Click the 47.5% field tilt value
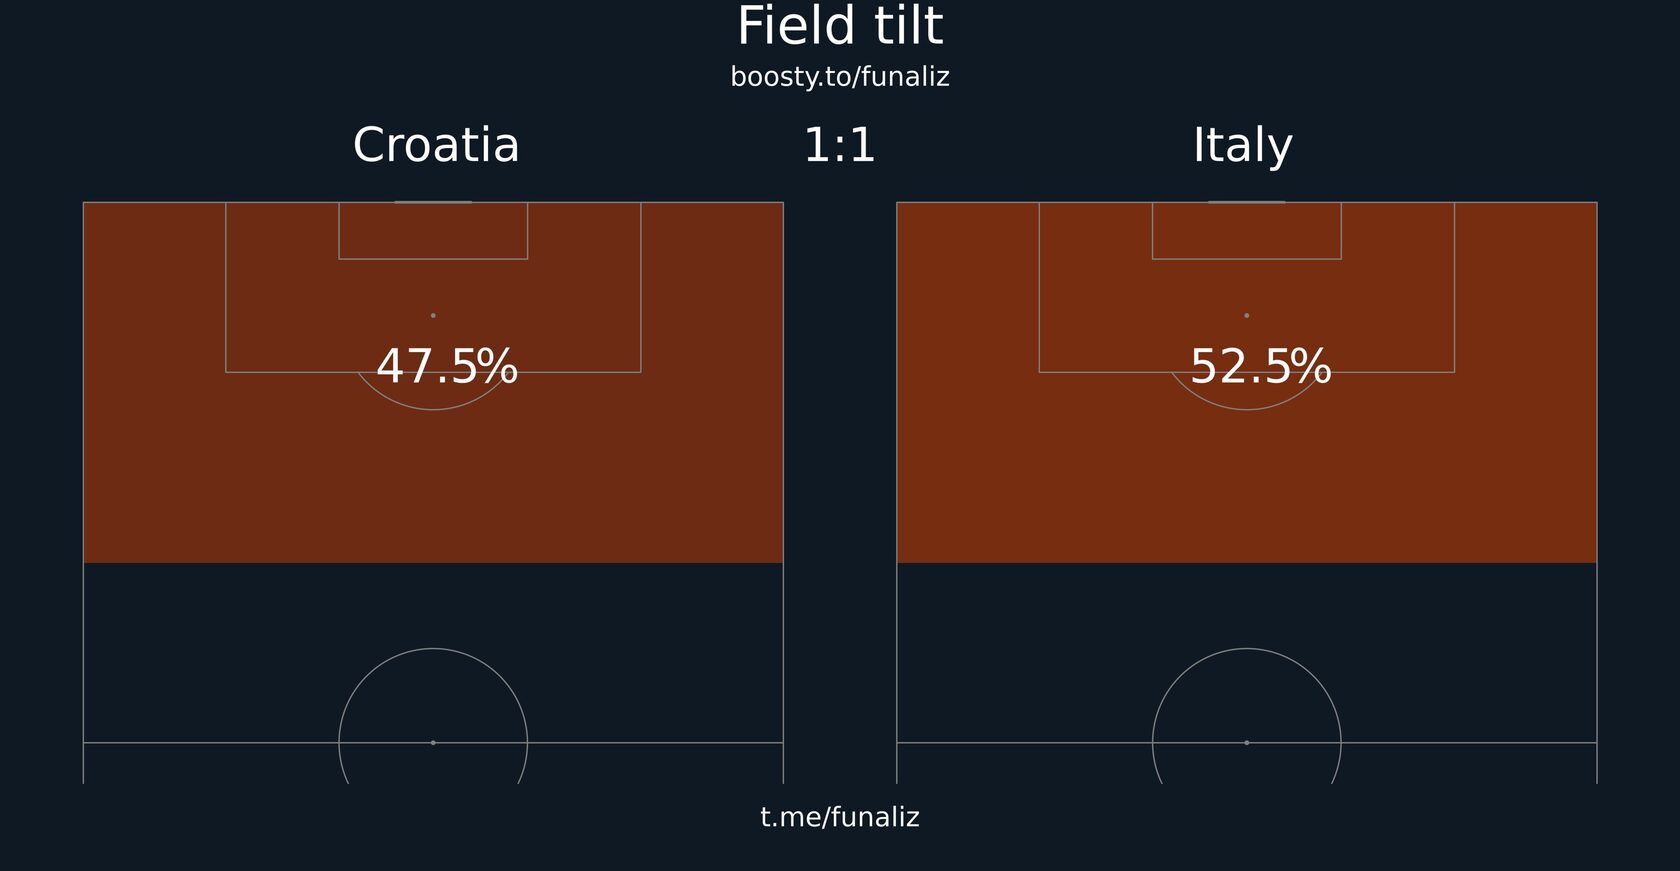The width and height of the screenshot is (1680, 871). coord(447,367)
